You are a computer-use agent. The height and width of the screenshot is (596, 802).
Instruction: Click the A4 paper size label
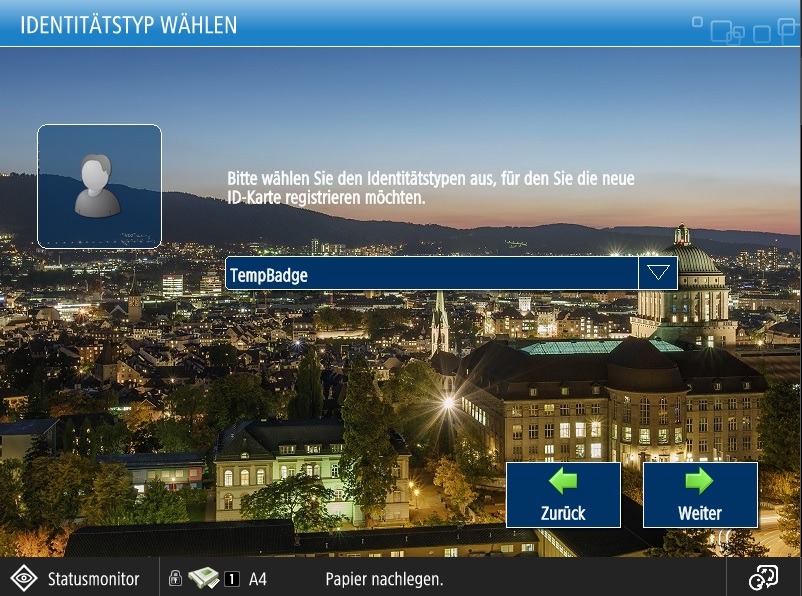click(x=258, y=579)
